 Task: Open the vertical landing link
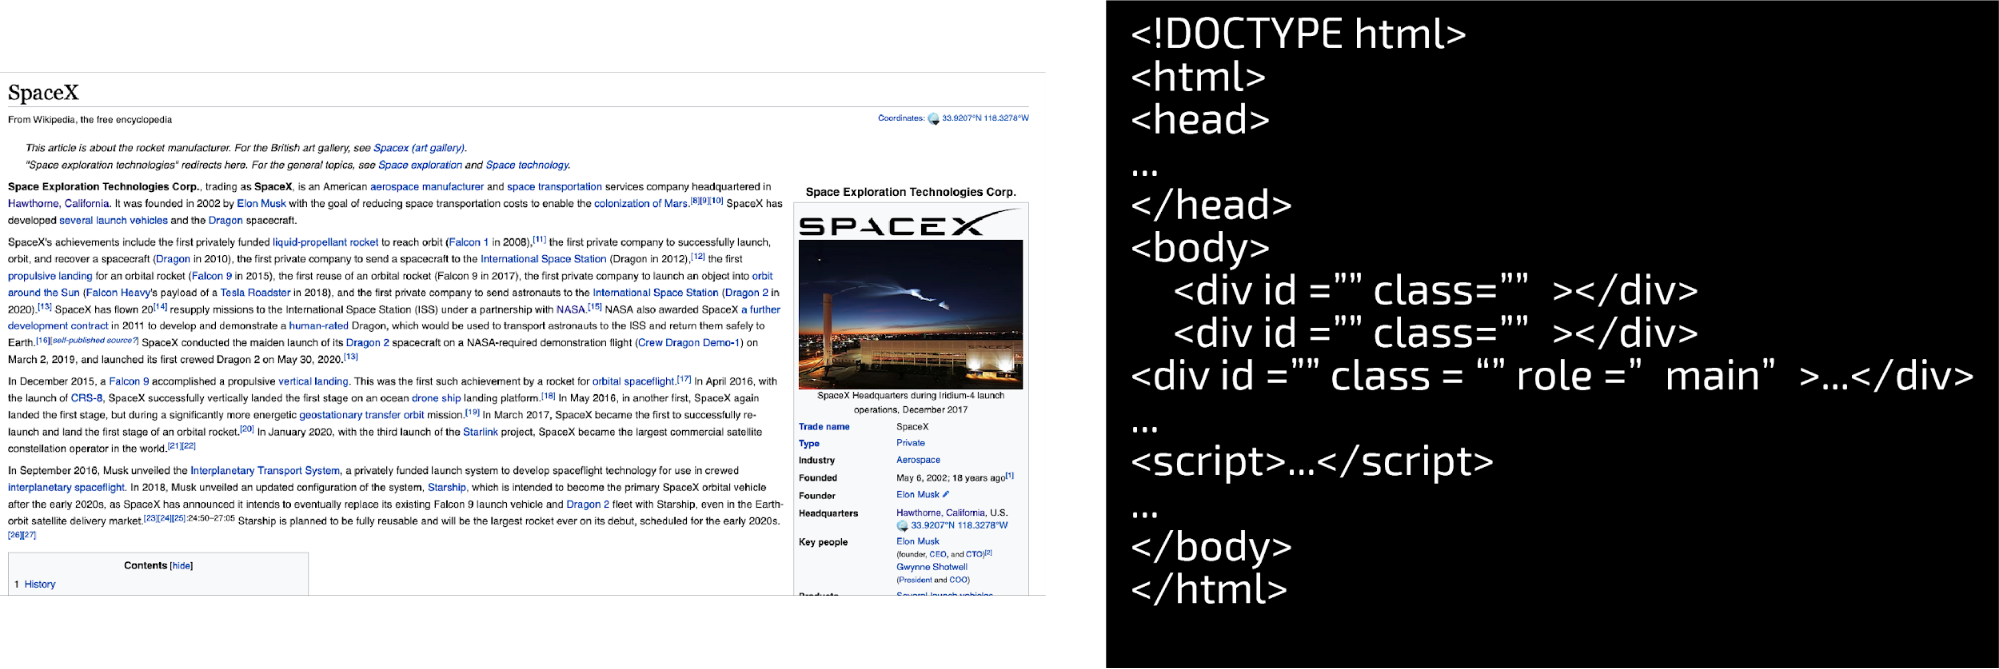coord(313,382)
